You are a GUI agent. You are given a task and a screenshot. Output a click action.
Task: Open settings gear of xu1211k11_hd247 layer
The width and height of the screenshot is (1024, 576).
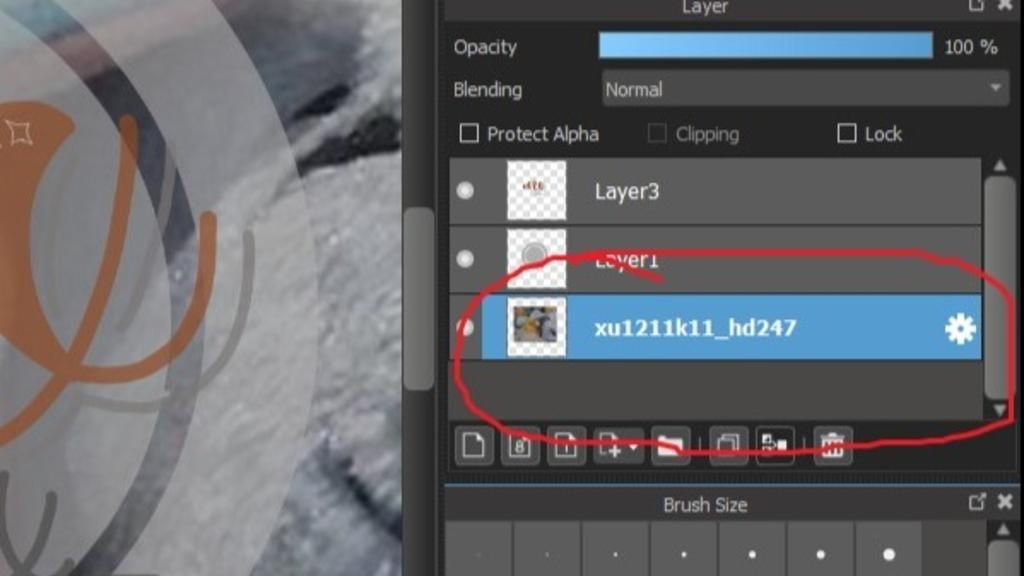click(960, 328)
